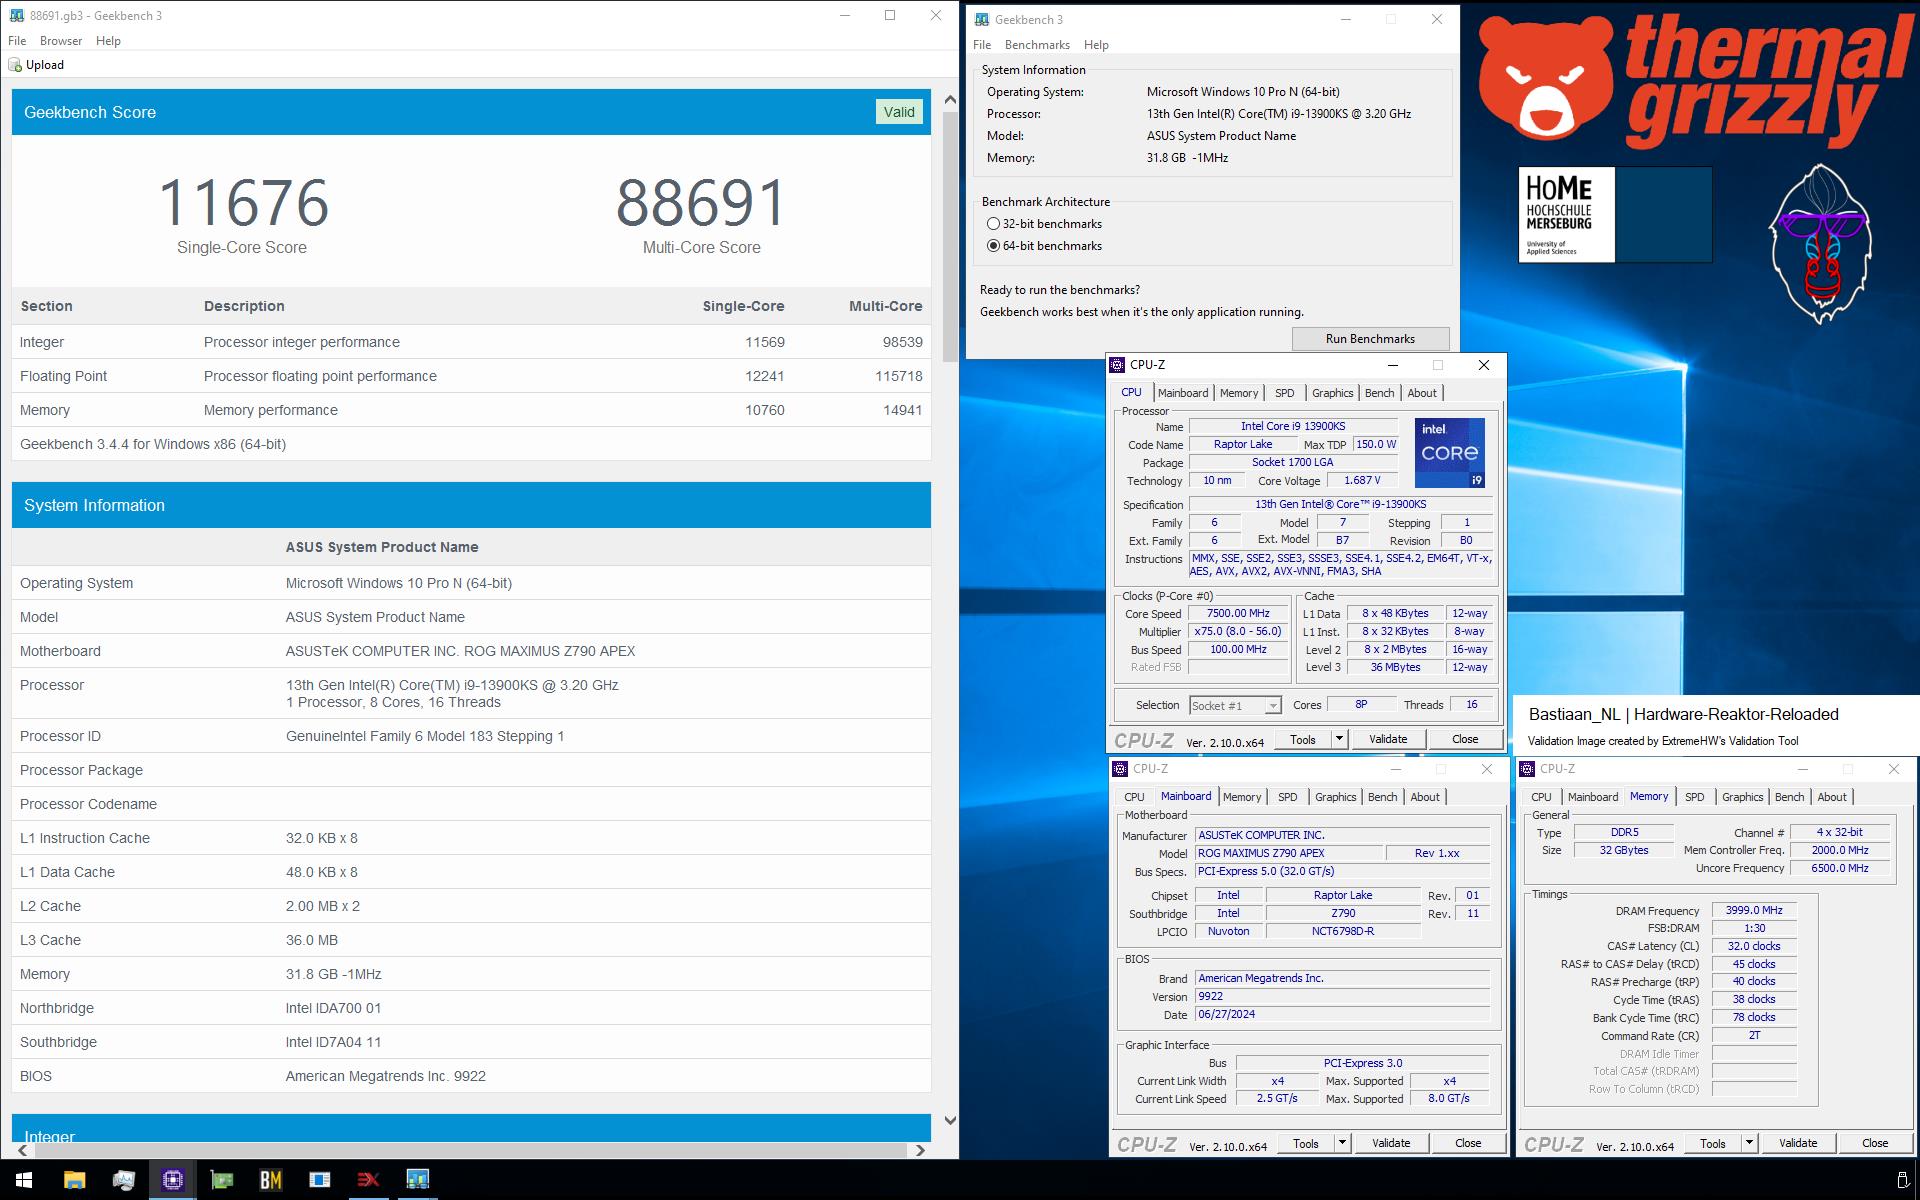Open Graphics tab in CPU-Z Mainboard window
The image size is (1920, 1200).
coord(1336,797)
